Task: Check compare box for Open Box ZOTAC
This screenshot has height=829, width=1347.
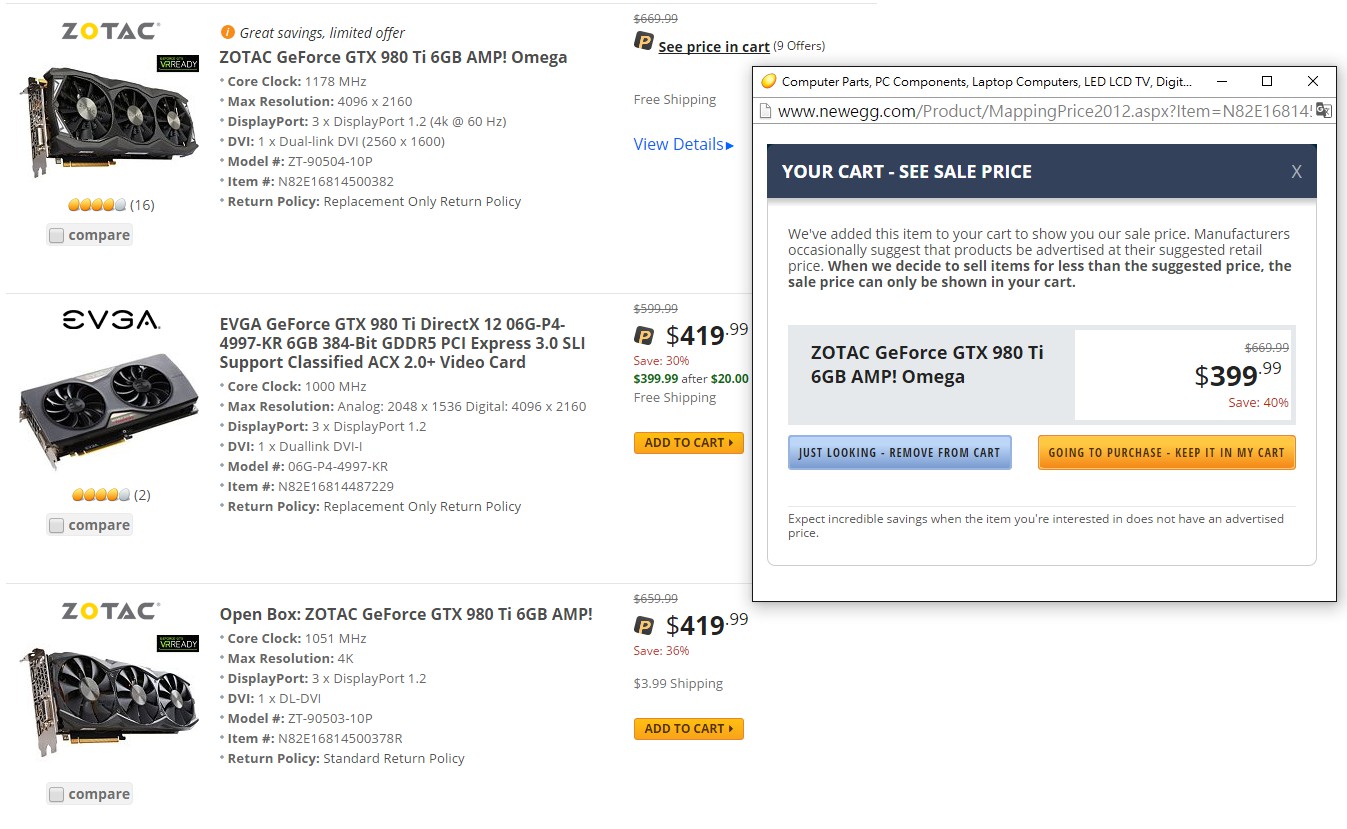Action: pos(57,794)
